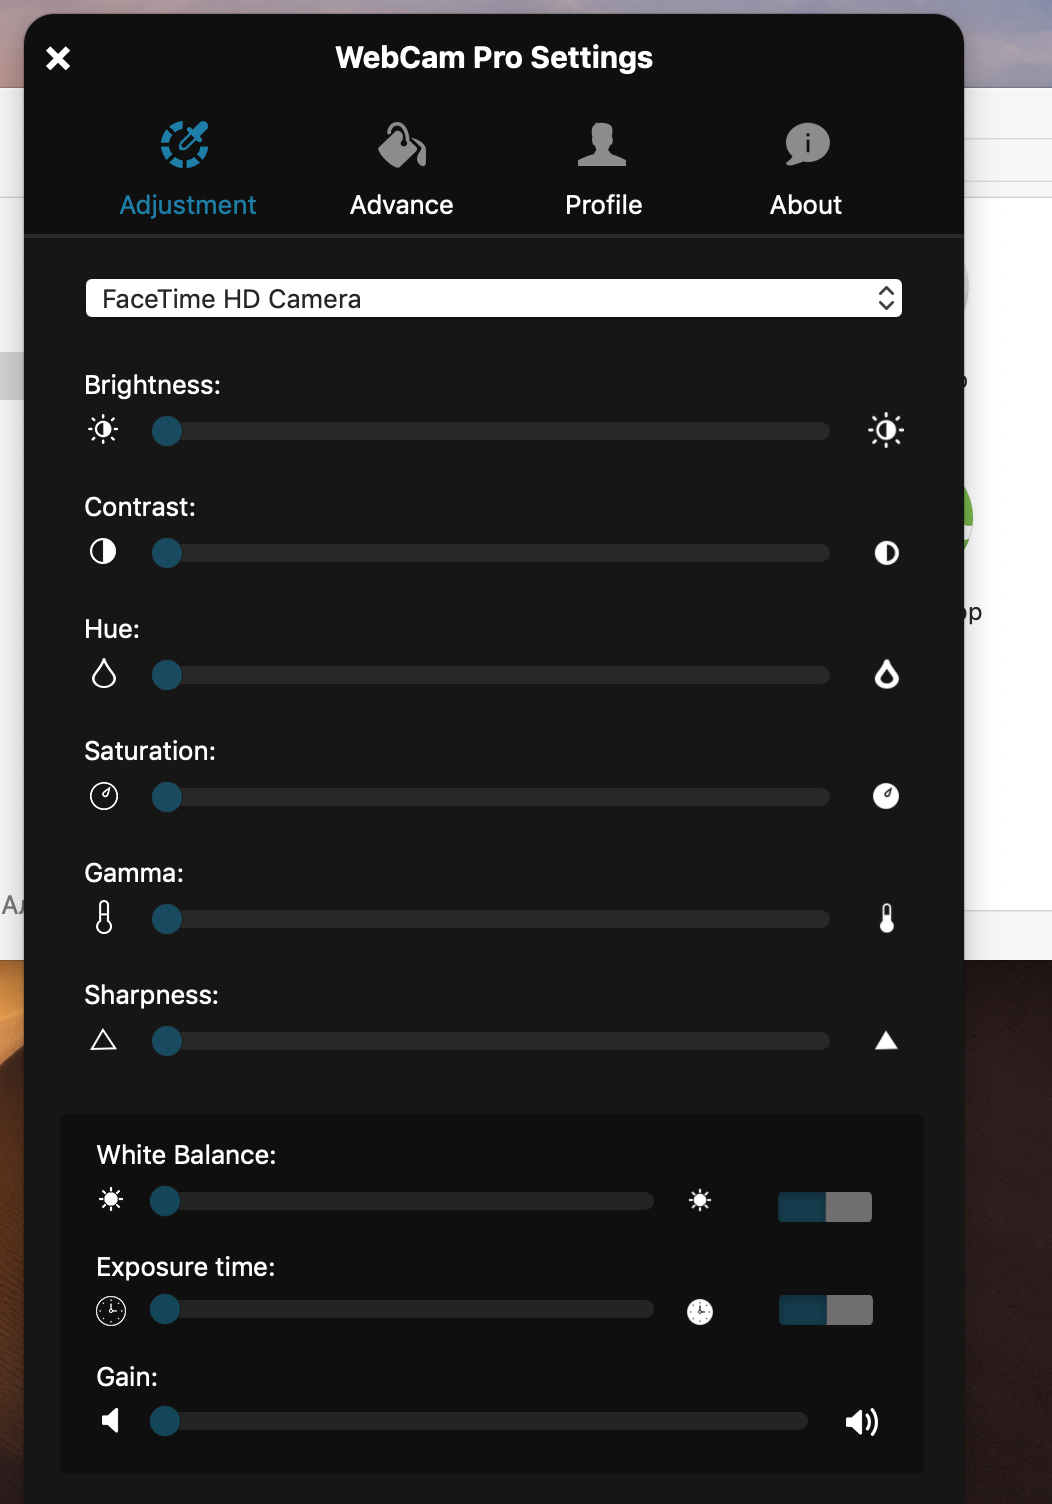The image size is (1052, 1504).
Task: Click the filled hue droplet icon
Action: (886, 674)
